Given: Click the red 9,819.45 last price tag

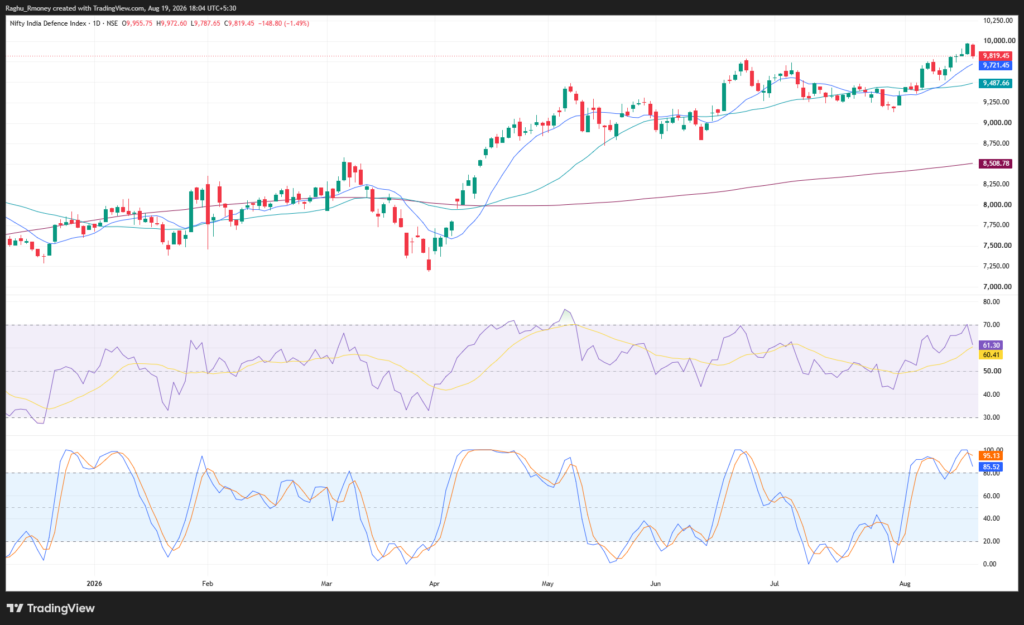Looking at the screenshot, I should (x=996, y=56).
